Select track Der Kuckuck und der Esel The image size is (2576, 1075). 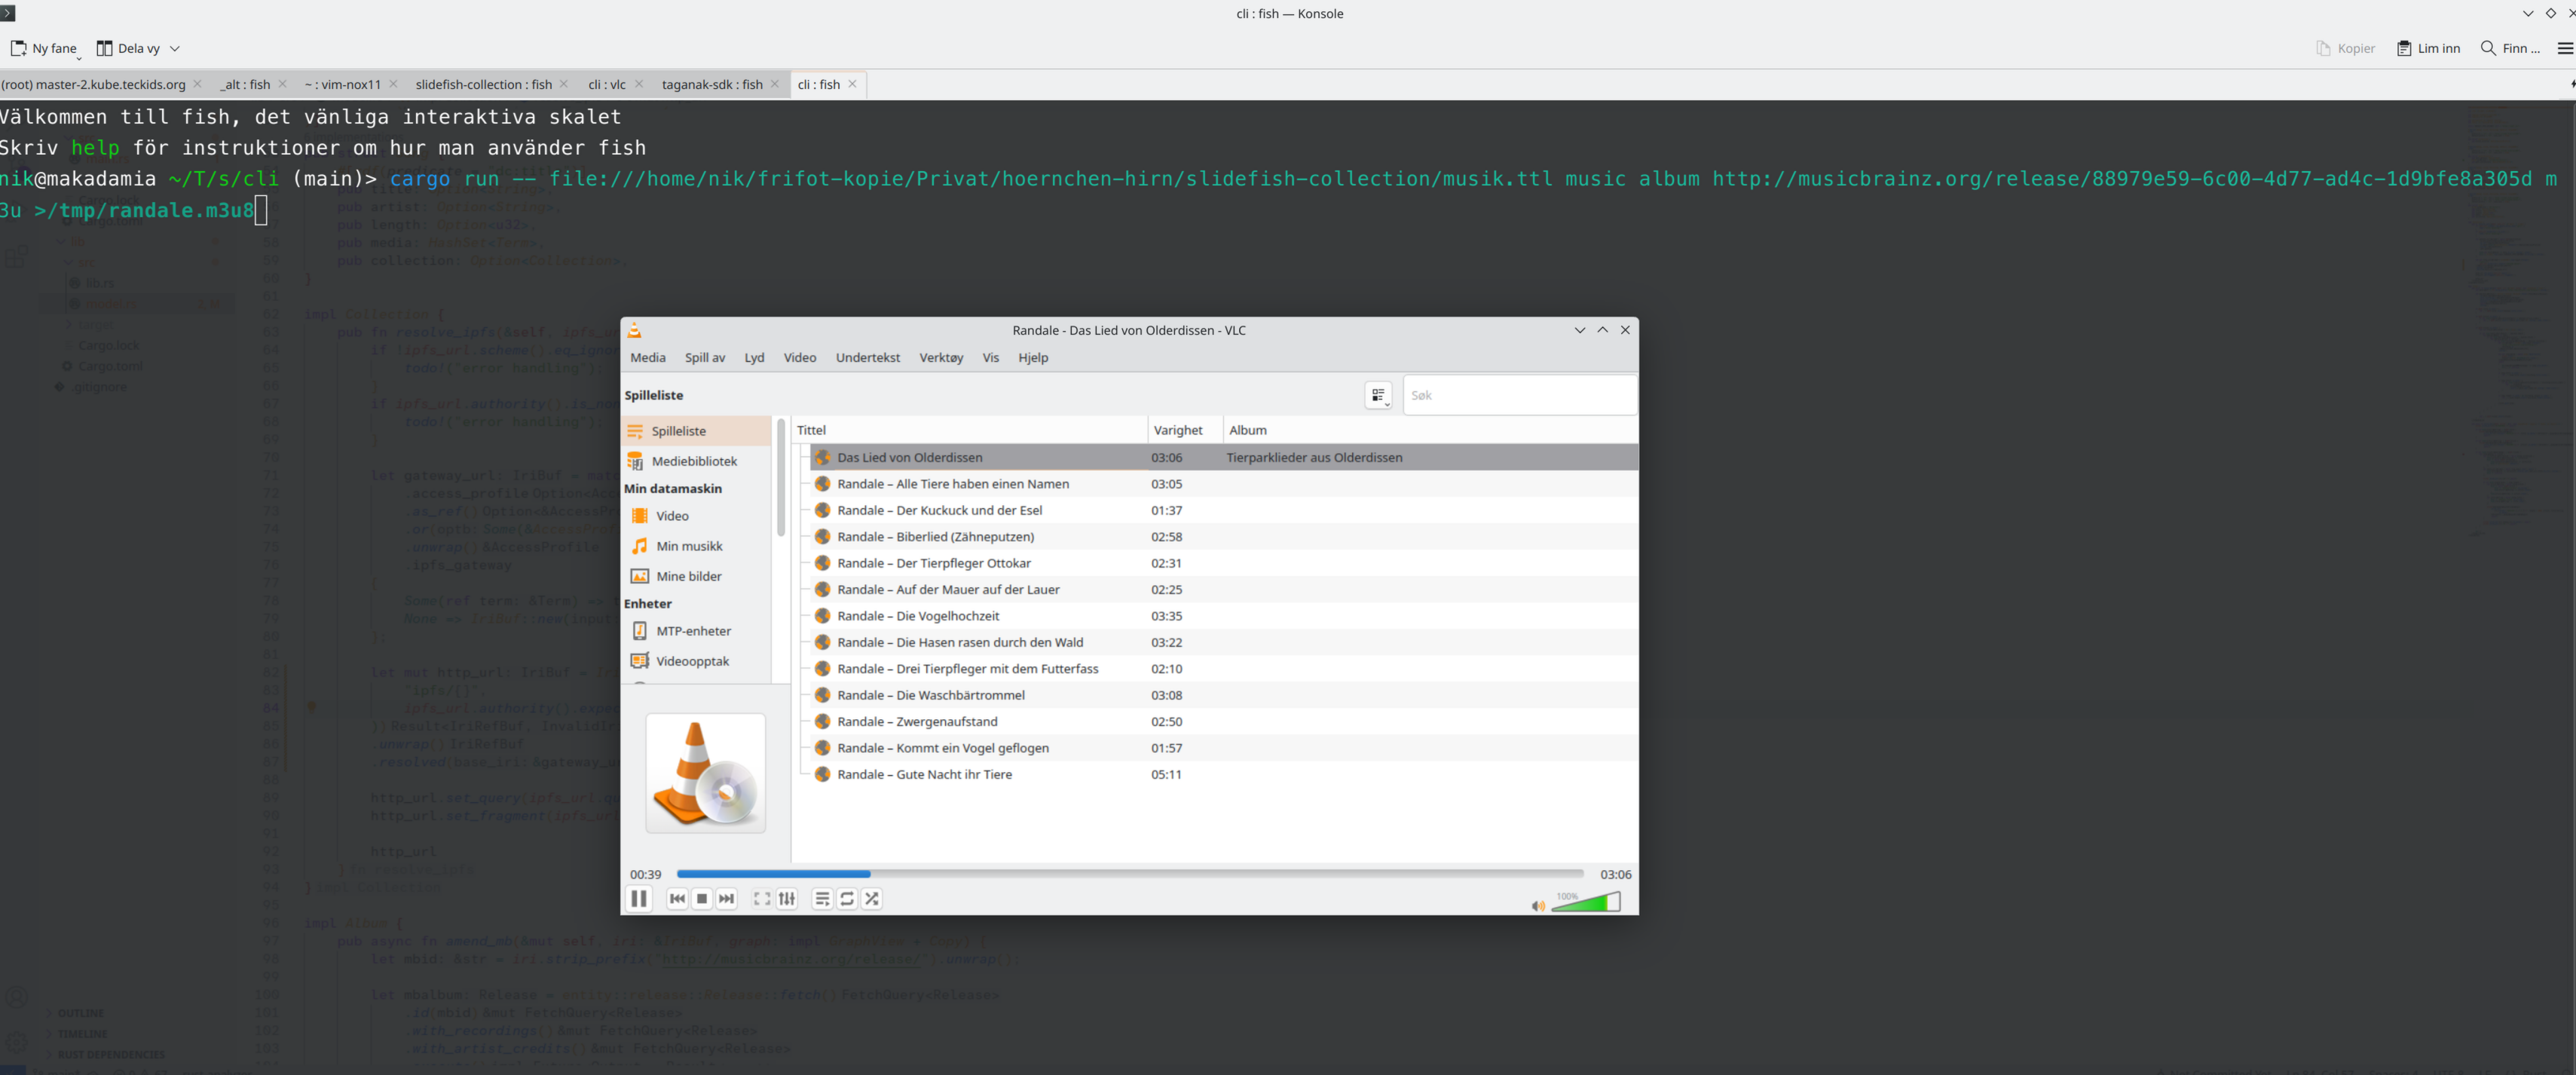[x=1224, y=510]
